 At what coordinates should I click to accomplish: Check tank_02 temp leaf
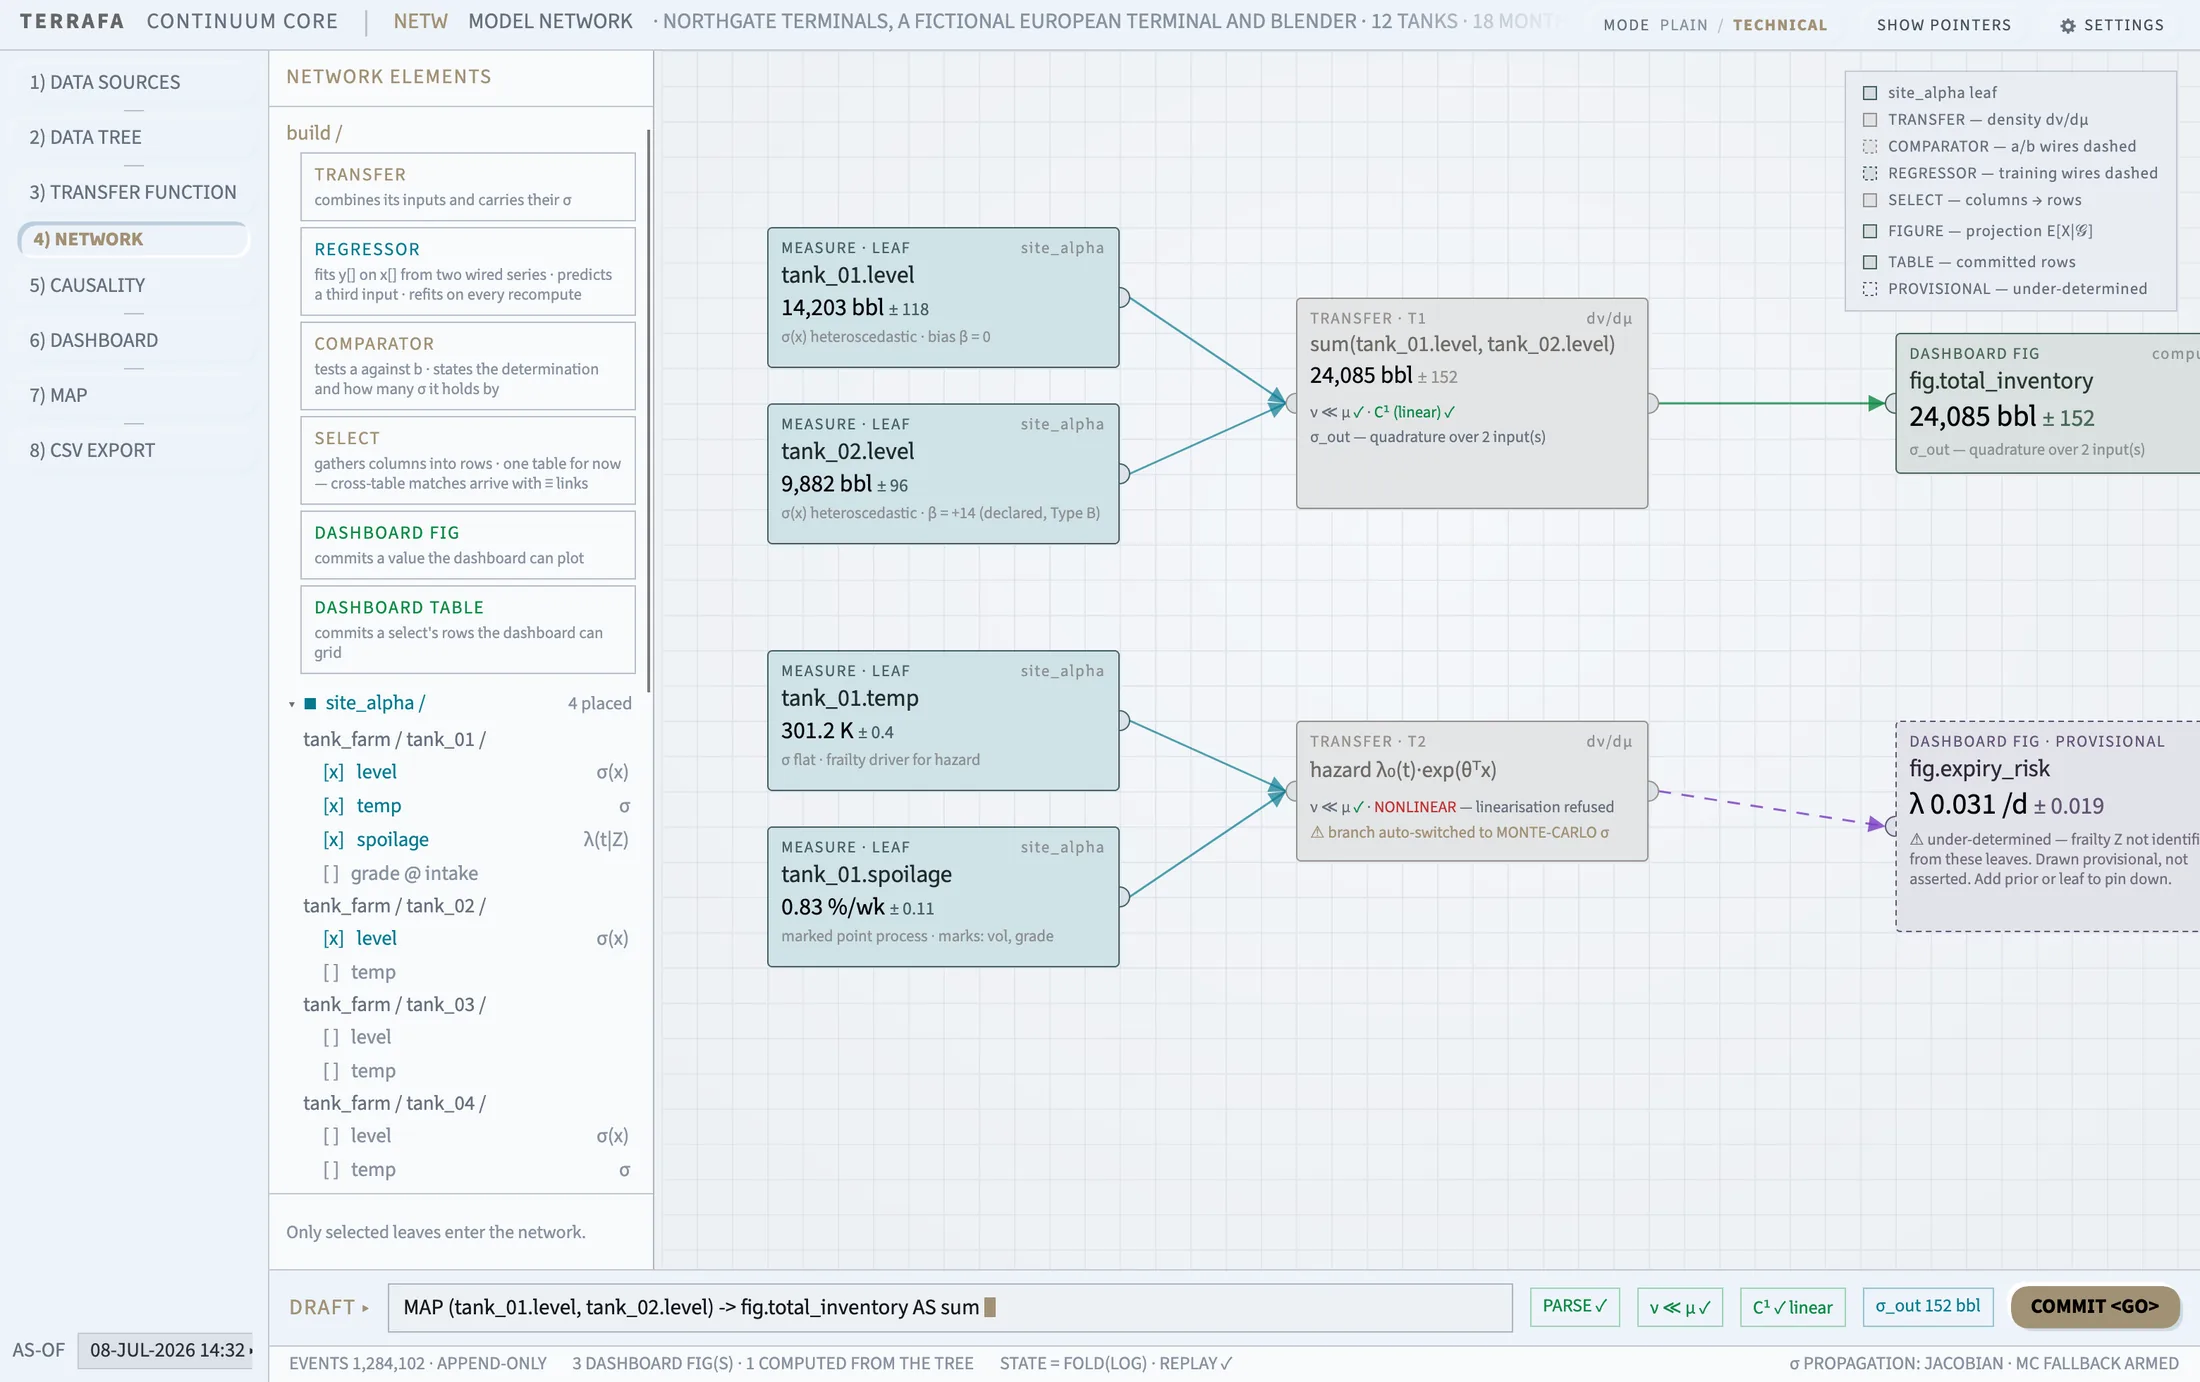point(331,973)
